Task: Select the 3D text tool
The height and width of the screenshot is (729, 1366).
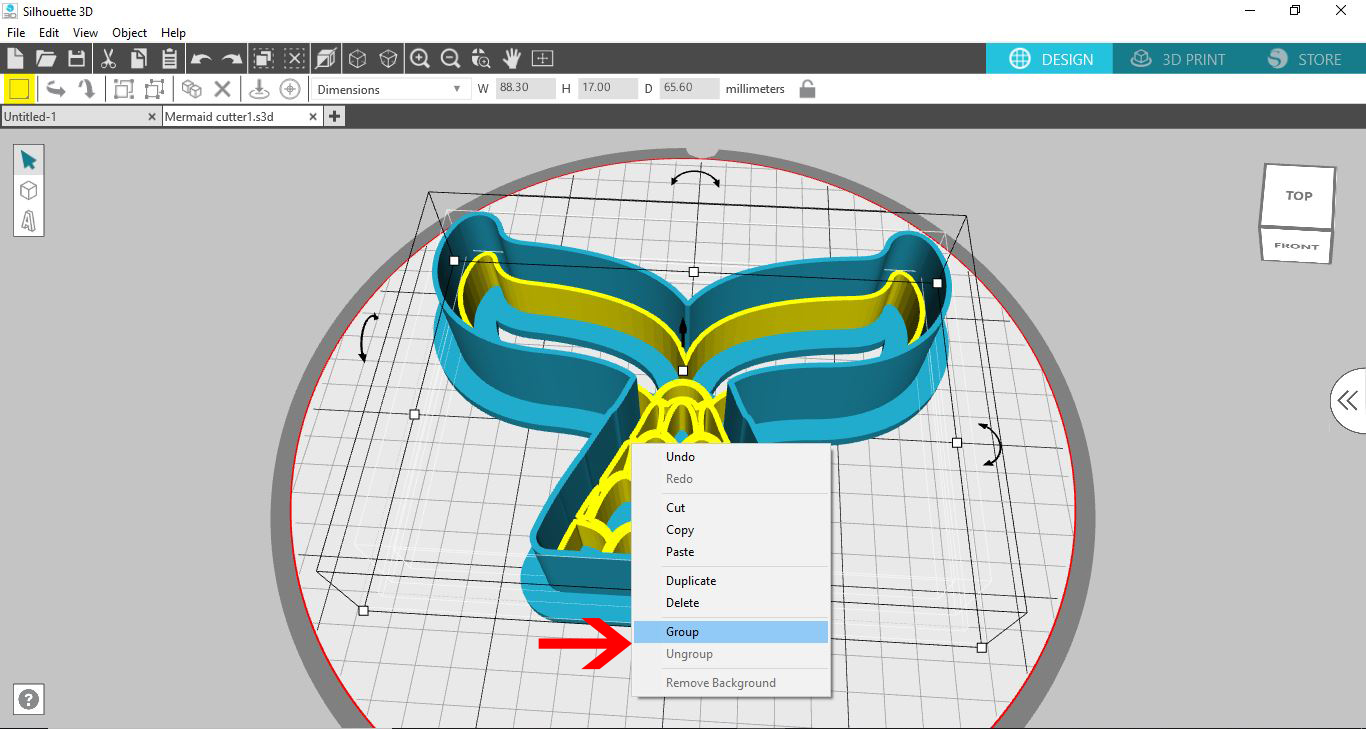Action: (x=28, y=220)
